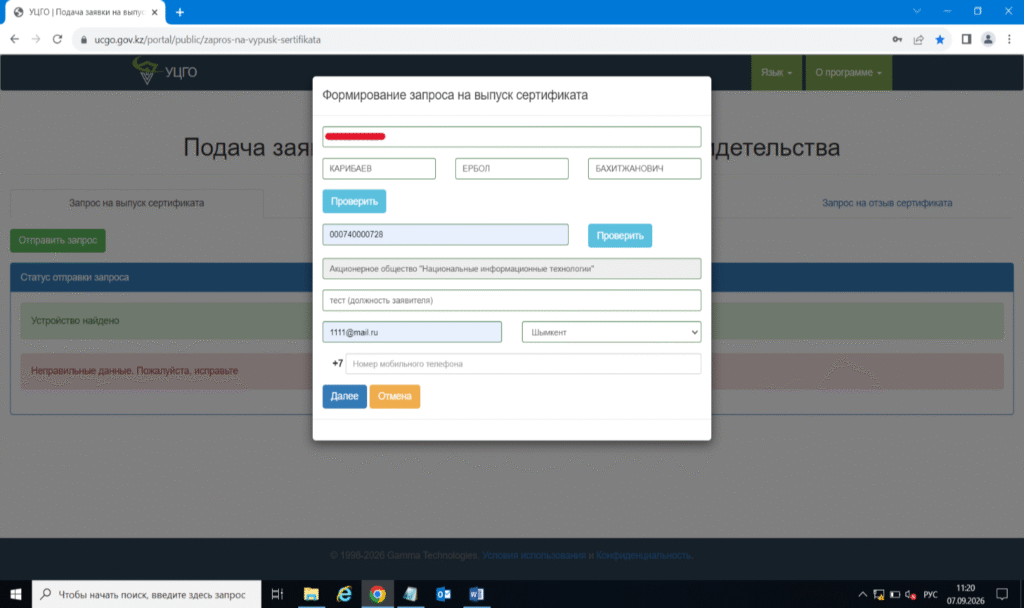Image resolution: width=1024 pixels, height=608 pixels.
Task: Open File Explorer from taskbar
Action: click(311, 594)
